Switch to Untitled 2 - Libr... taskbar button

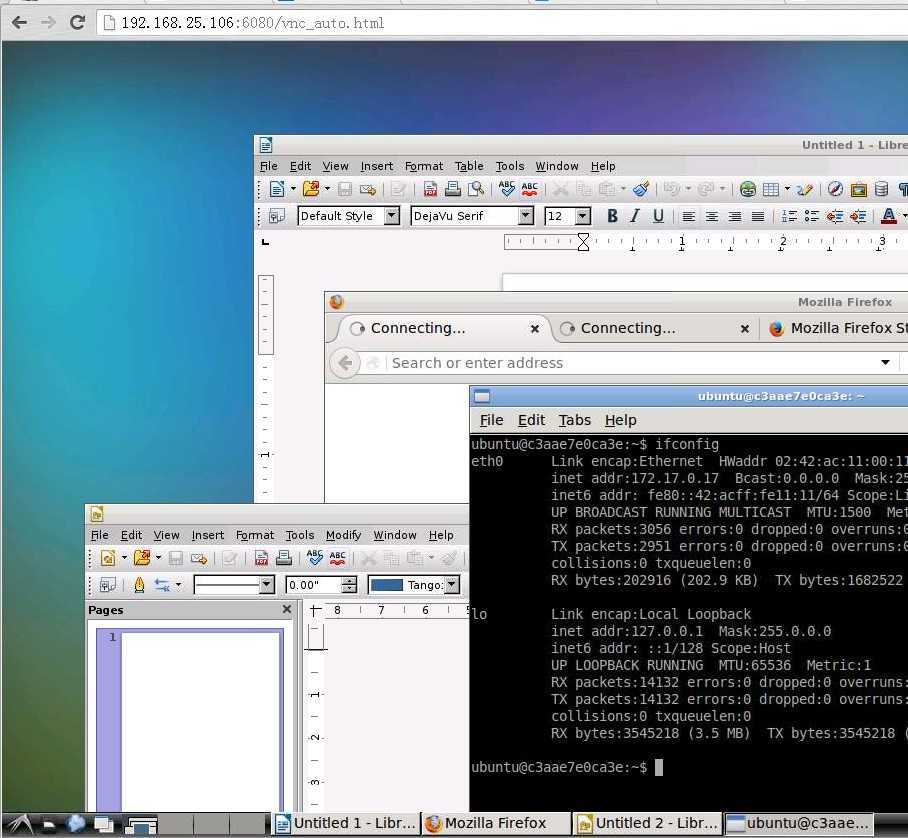tap(647, 823)
